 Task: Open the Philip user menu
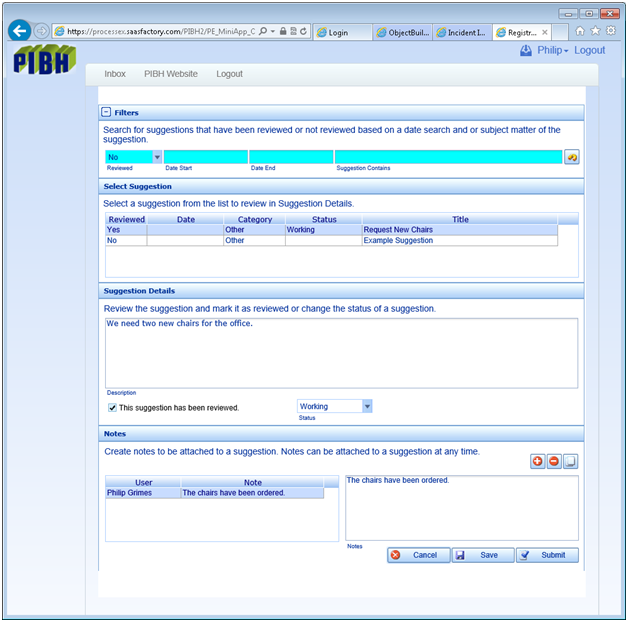point(553,50)
